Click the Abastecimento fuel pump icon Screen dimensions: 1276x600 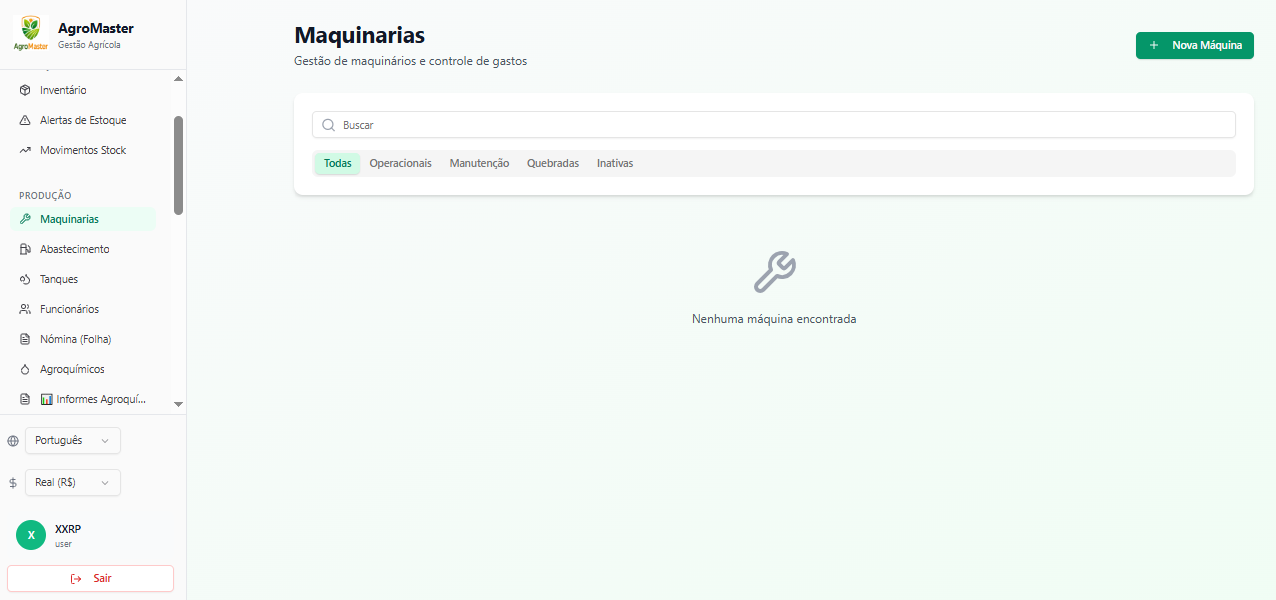(x=25, y=249)
